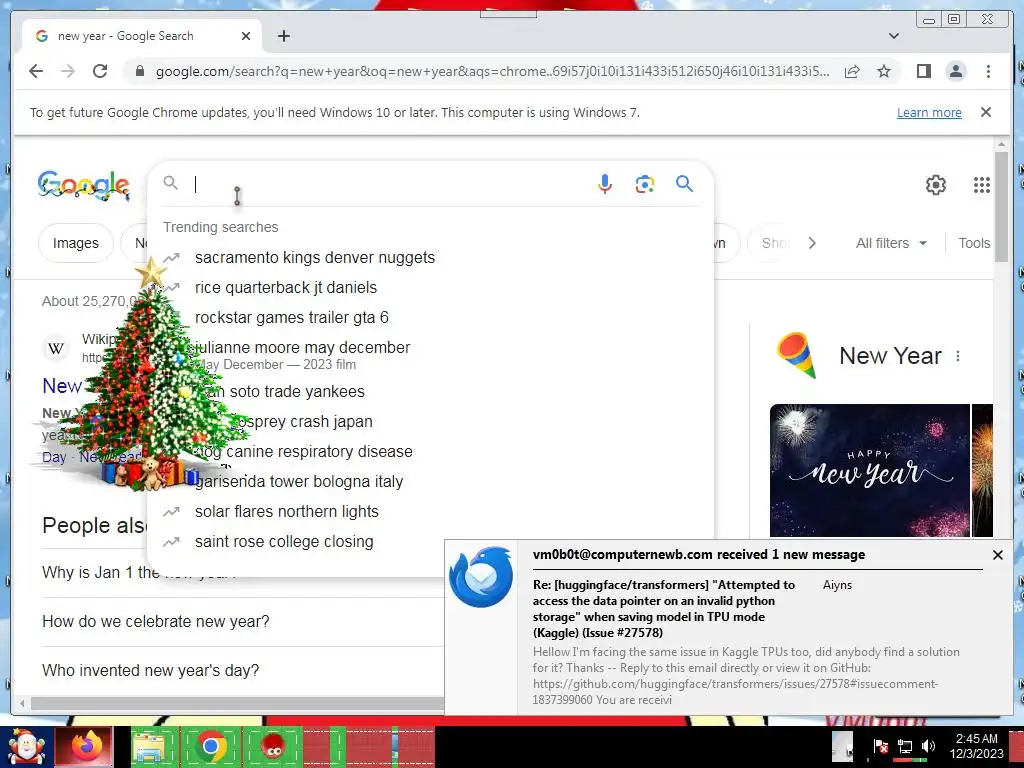Screen dimensions: 1024x768
Task: Open File Explorer from the taskbar
Action: tap(150, 746)
